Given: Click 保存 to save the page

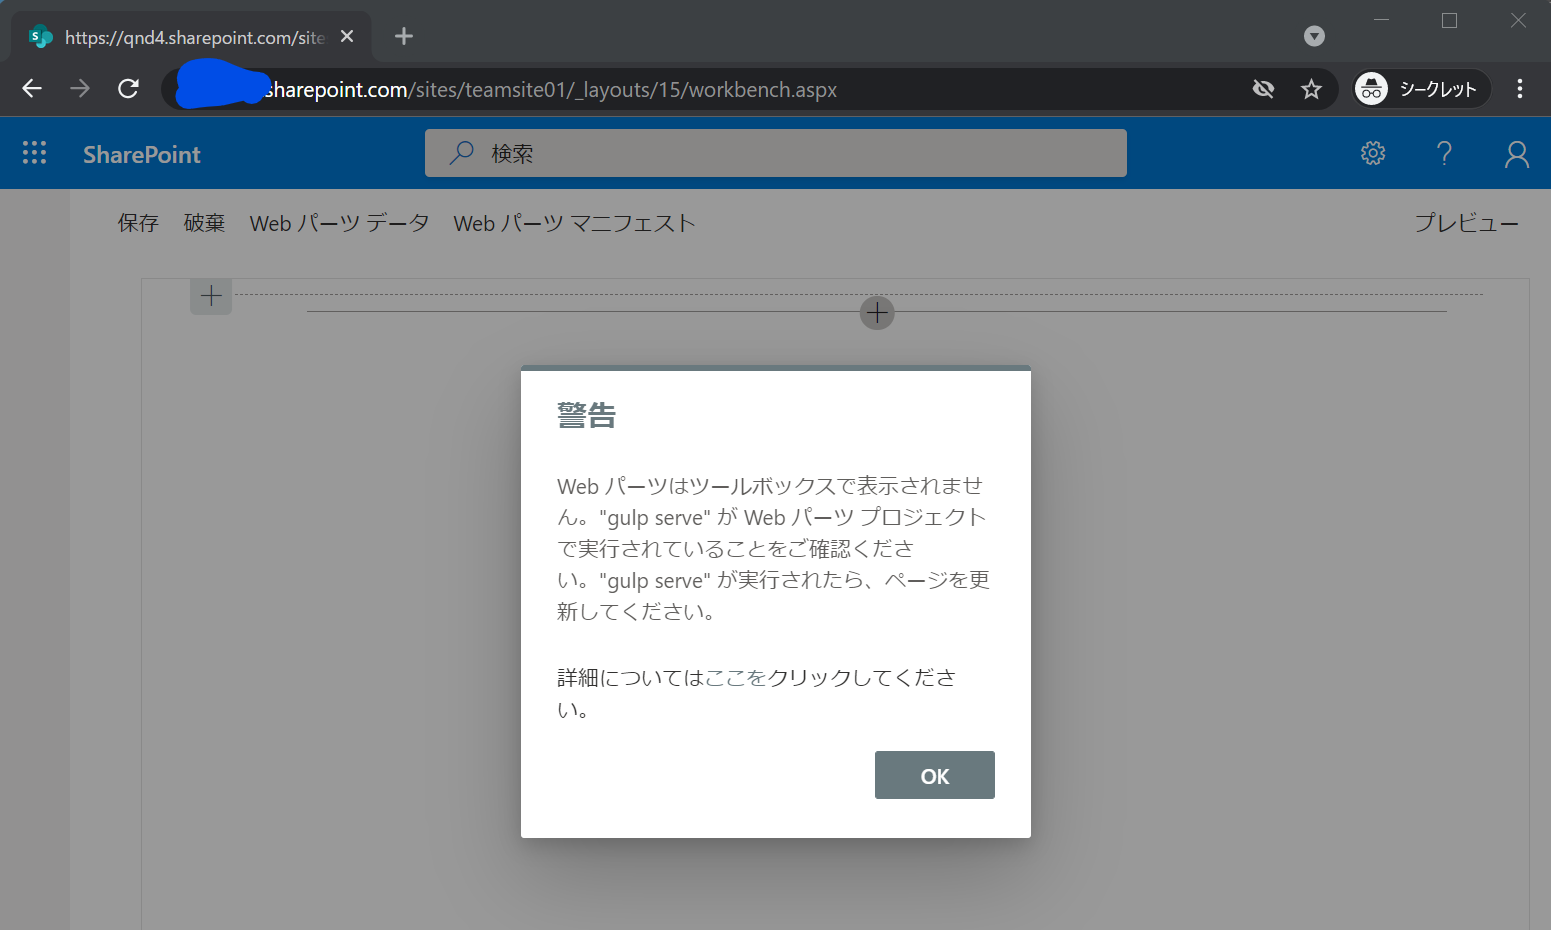Looking at the screenshot, I should coord(138,222).
